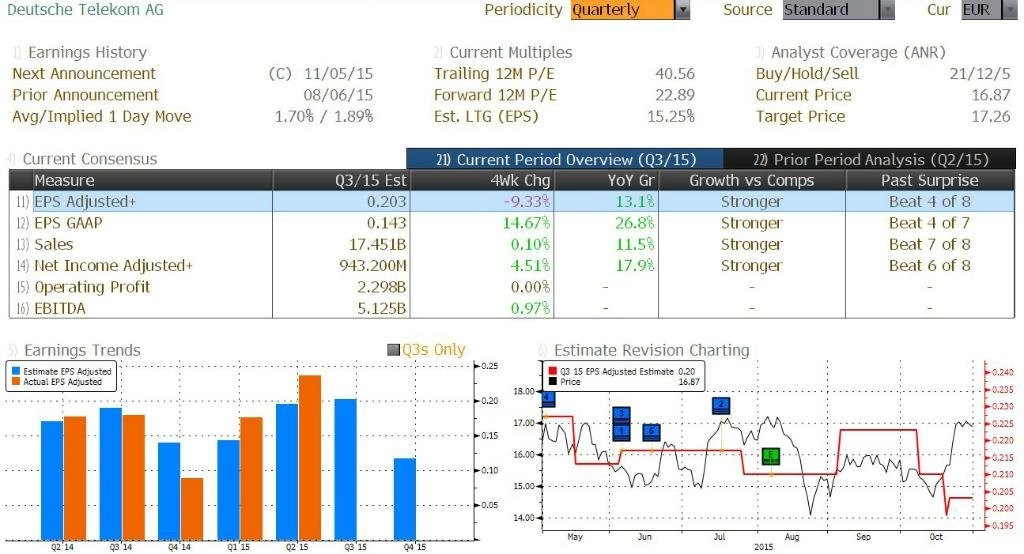
Task: Click the Deutsche Telekom AG title
Action: coord(86,9)
